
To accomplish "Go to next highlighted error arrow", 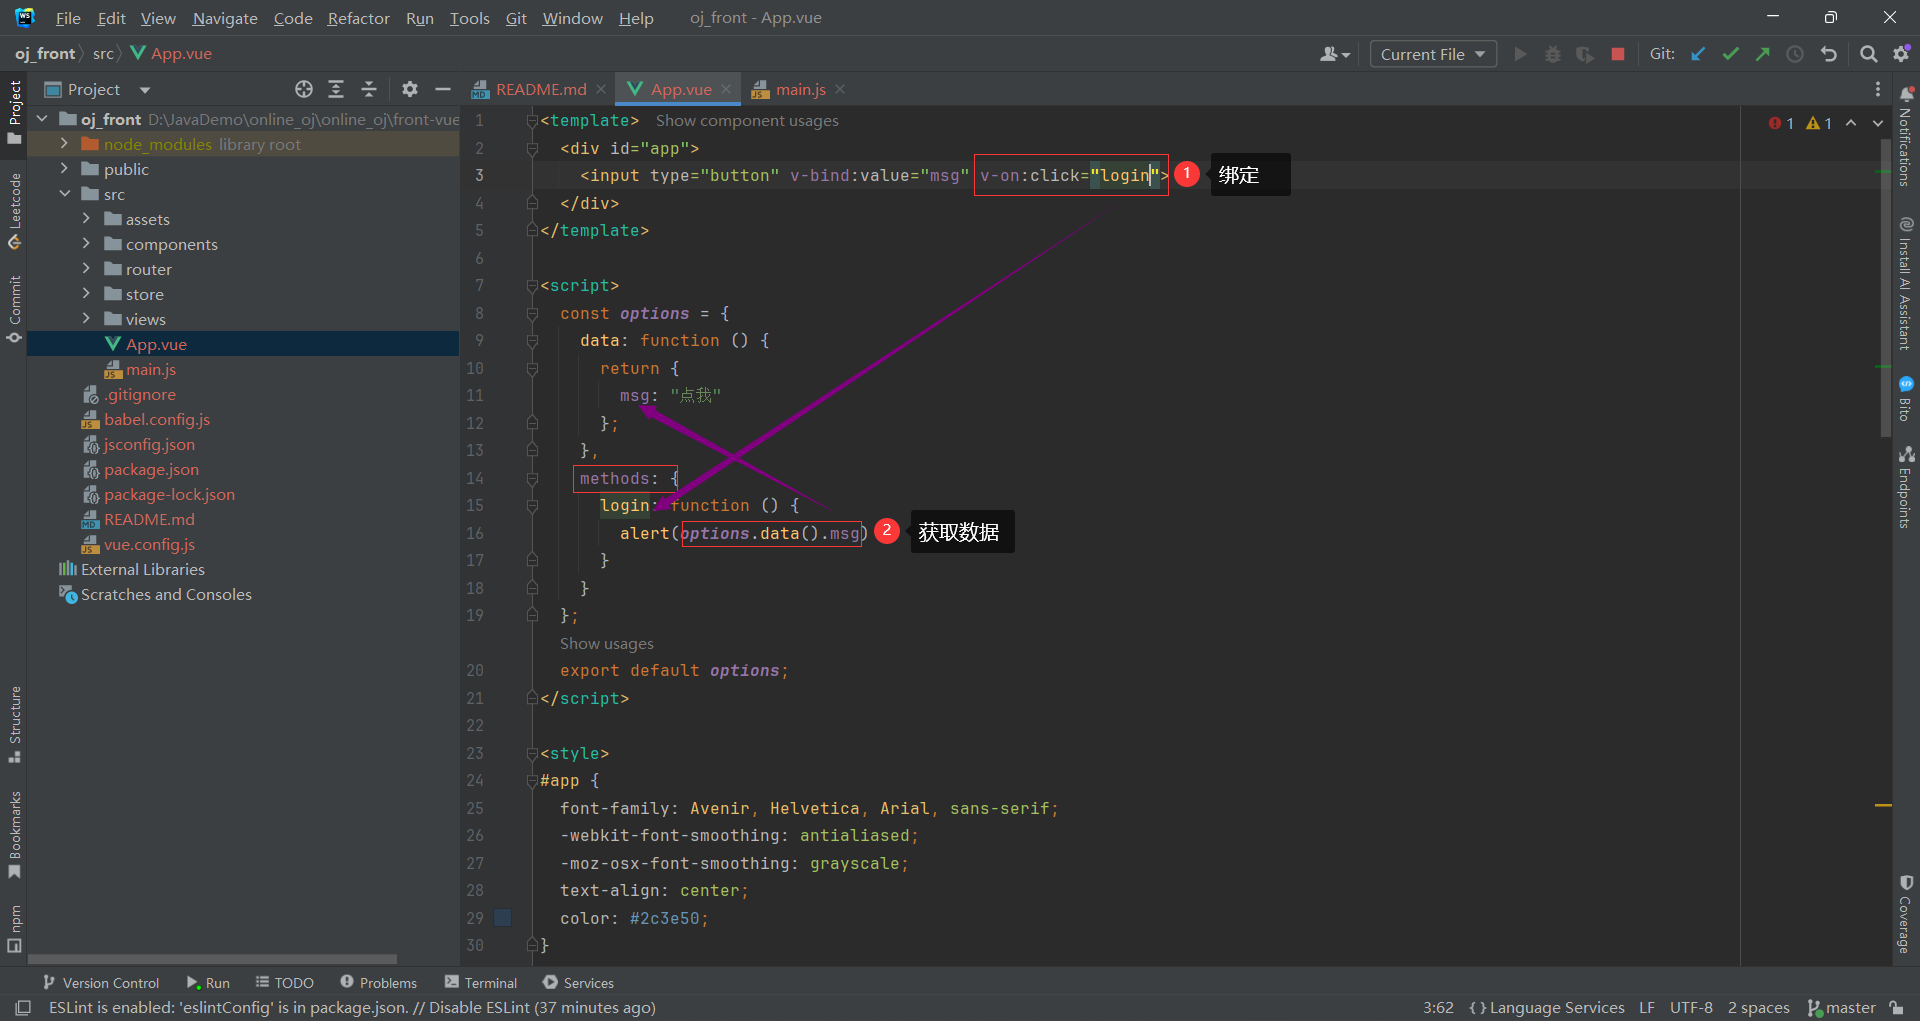I will pyautogui.click(x=1878, y=123).
